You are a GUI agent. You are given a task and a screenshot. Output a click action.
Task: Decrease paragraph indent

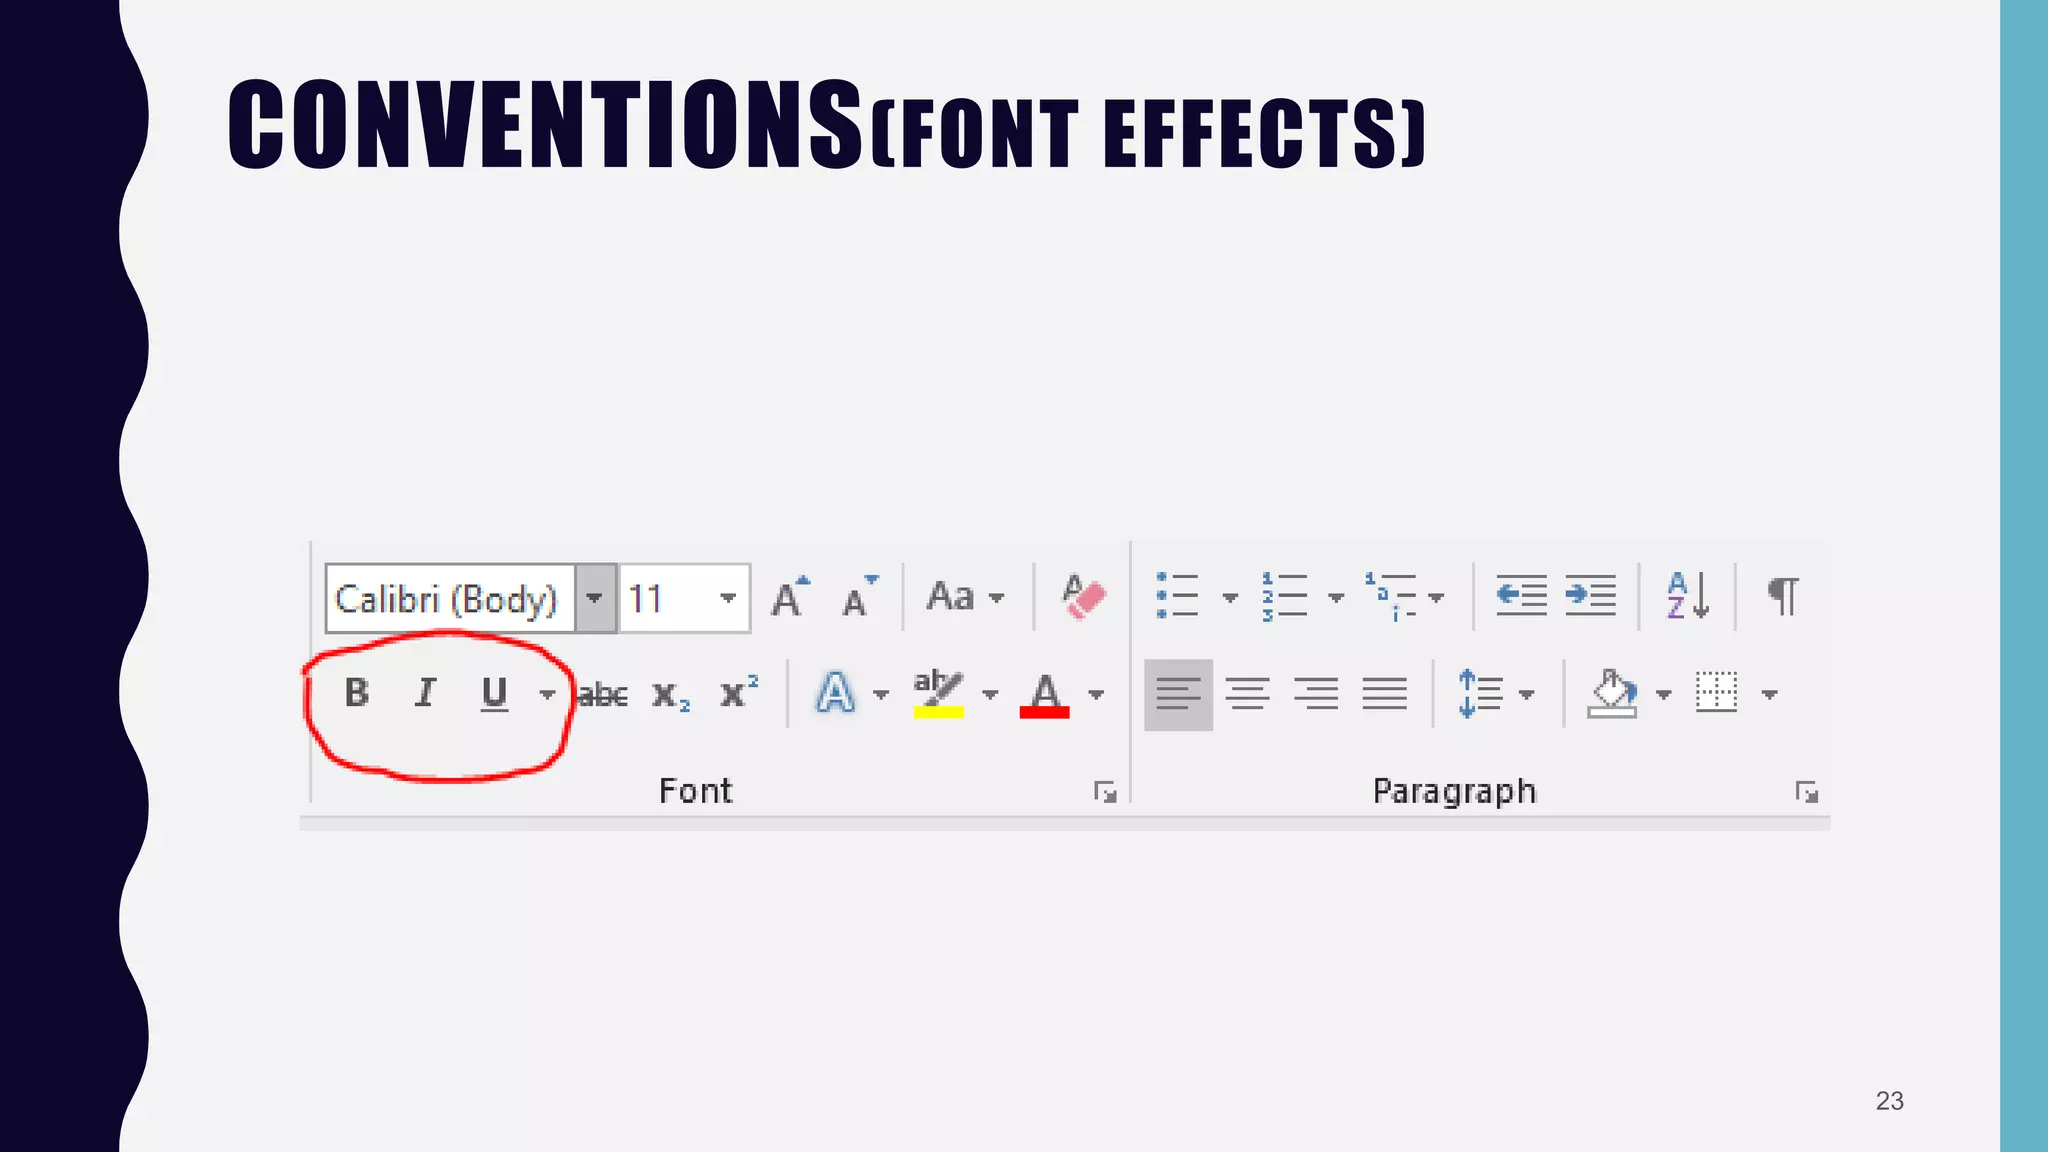(1521, 596)
